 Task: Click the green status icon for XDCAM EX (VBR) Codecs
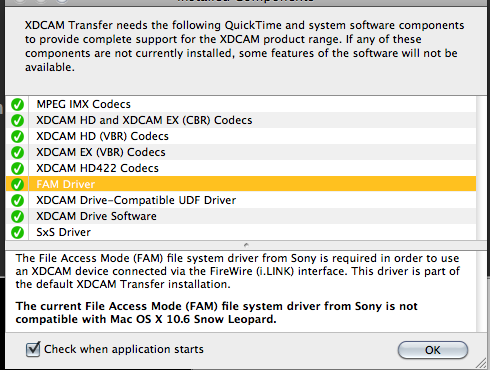17,152
